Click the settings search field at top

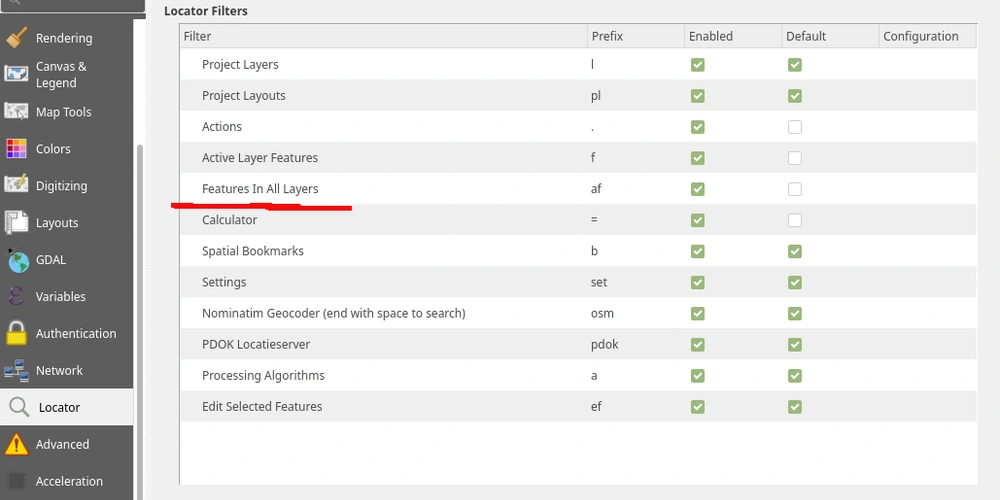[x=73, y=5]
